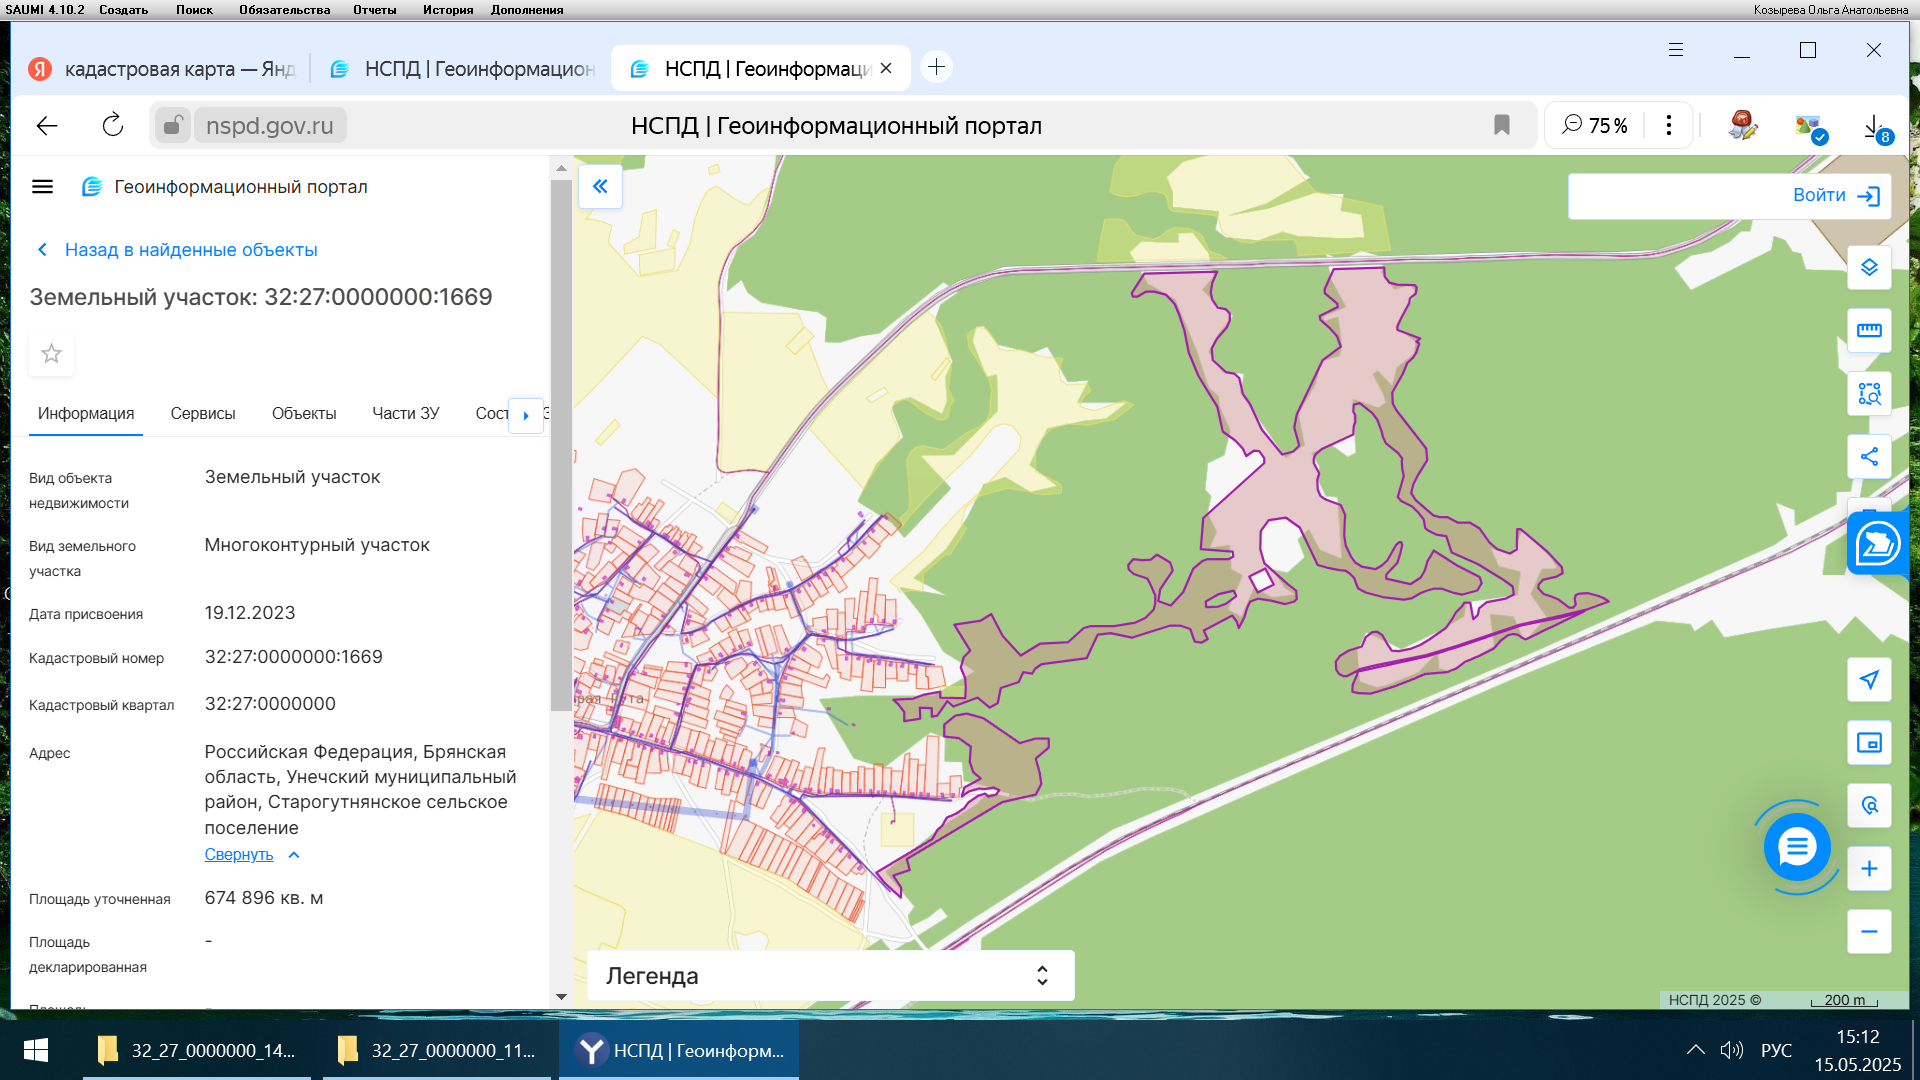This screenshot has width=1920, height=1080.
Task: Click the Войти login button
Action: (1835, 196)
